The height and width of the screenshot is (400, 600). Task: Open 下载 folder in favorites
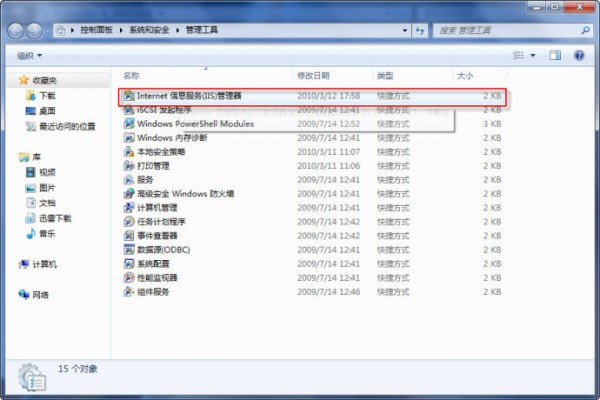point(47,95)
